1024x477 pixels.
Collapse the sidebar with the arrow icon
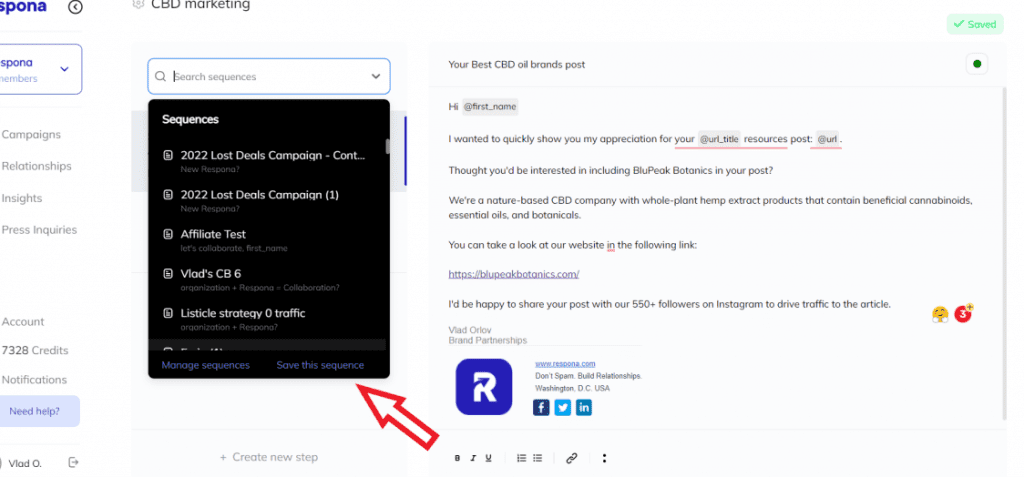click(x=76, y=7)
